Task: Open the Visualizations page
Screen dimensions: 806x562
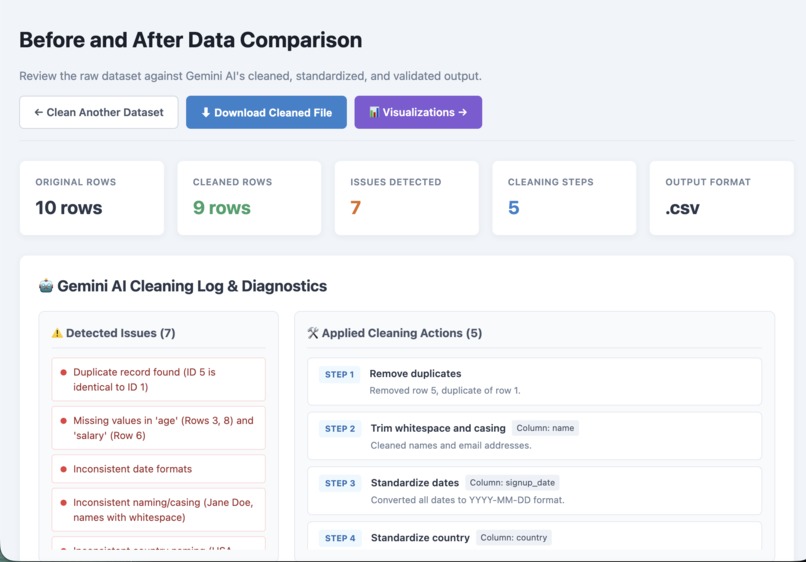Action: 418,112
